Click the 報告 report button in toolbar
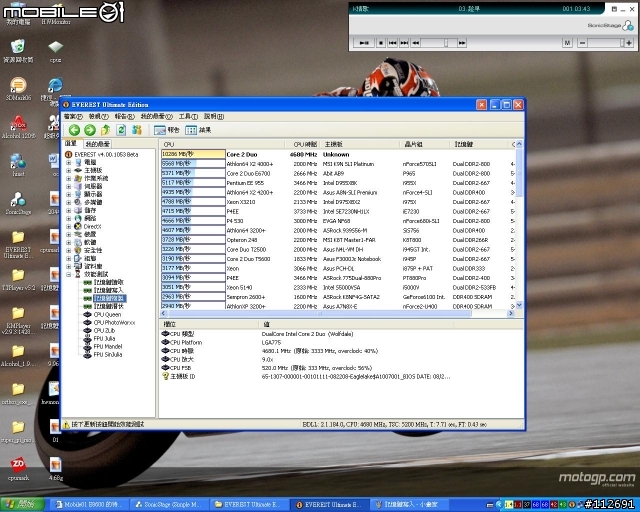Image resolution: width=640 pixels, height=512 pixels. point(167,130)
